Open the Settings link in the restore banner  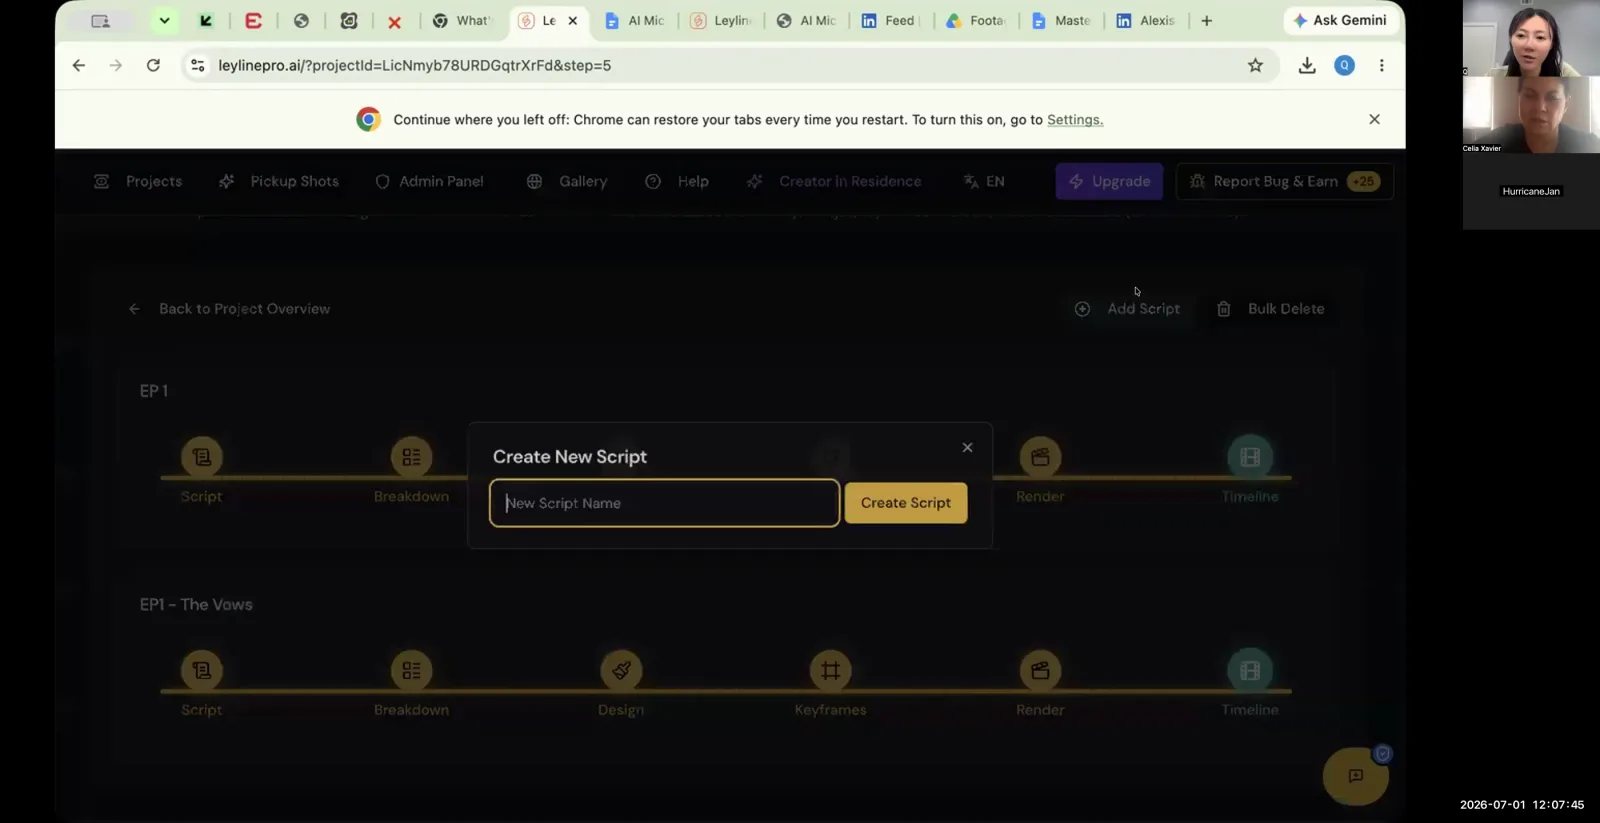(1074, 119)
